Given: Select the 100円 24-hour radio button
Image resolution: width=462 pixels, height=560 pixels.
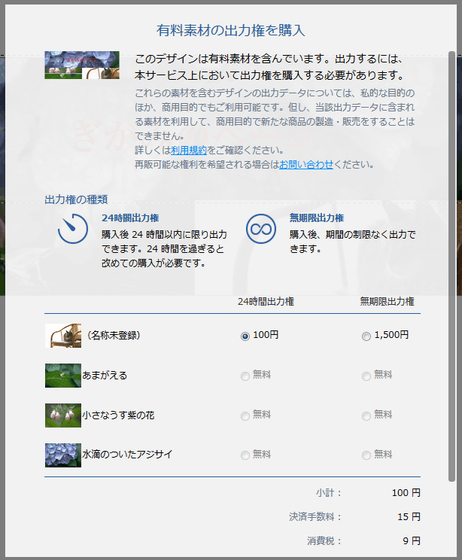Looking at the screenshot, I should point(245,336).
